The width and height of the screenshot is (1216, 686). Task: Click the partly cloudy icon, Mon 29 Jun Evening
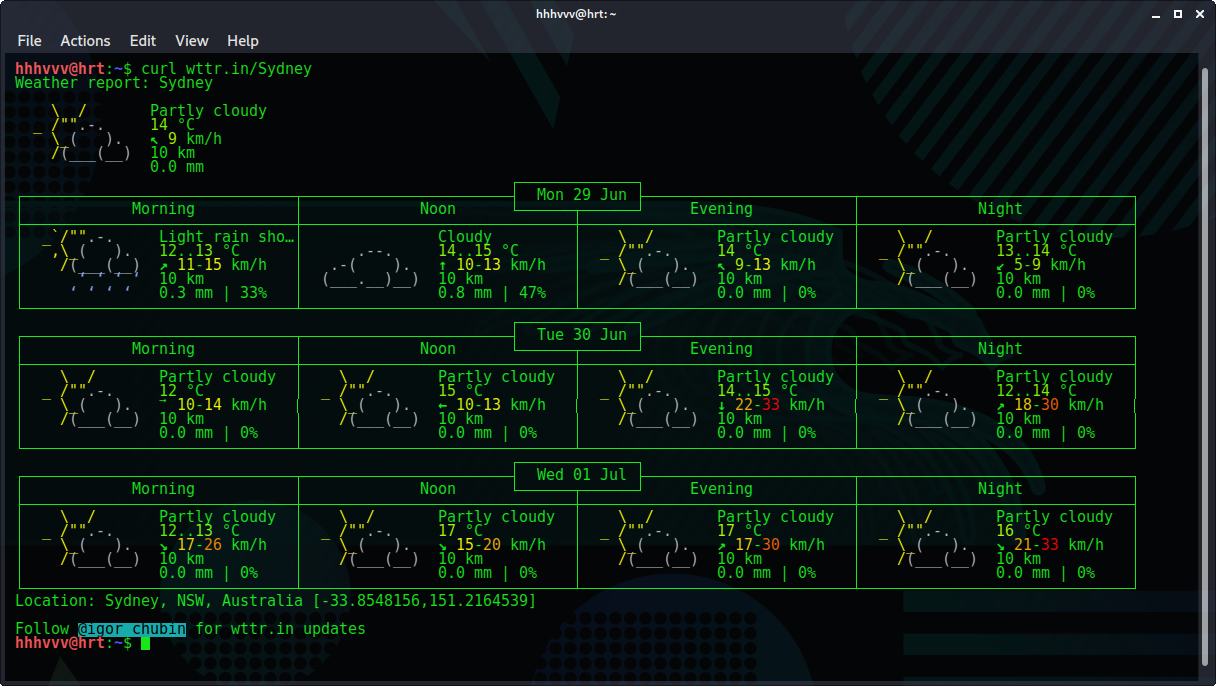coord(650,258)
